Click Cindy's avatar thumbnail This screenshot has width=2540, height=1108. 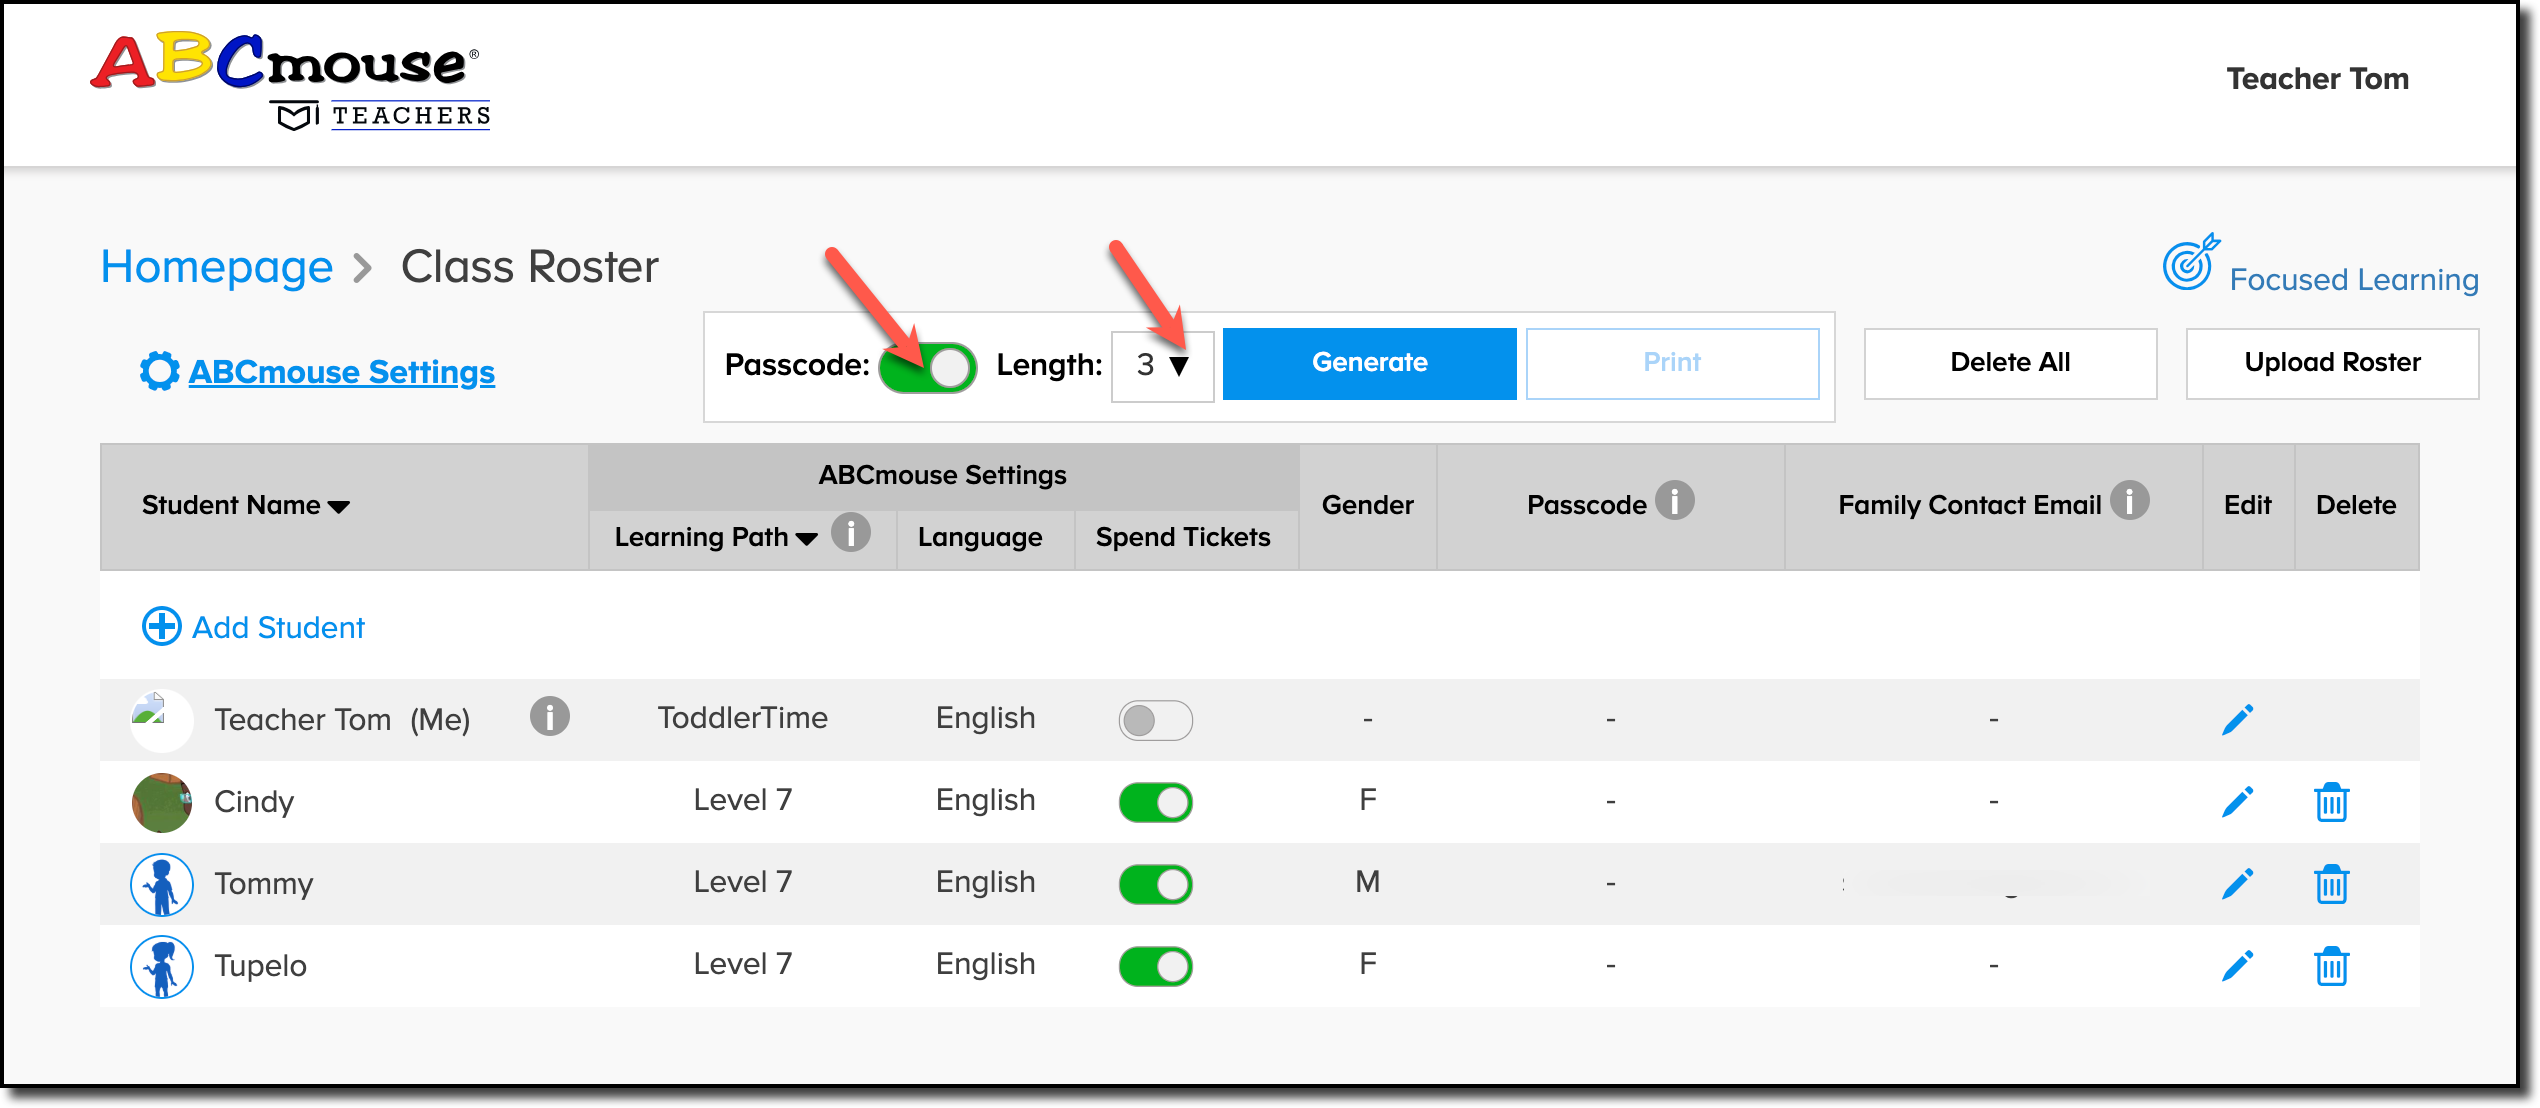coord(161,801)
